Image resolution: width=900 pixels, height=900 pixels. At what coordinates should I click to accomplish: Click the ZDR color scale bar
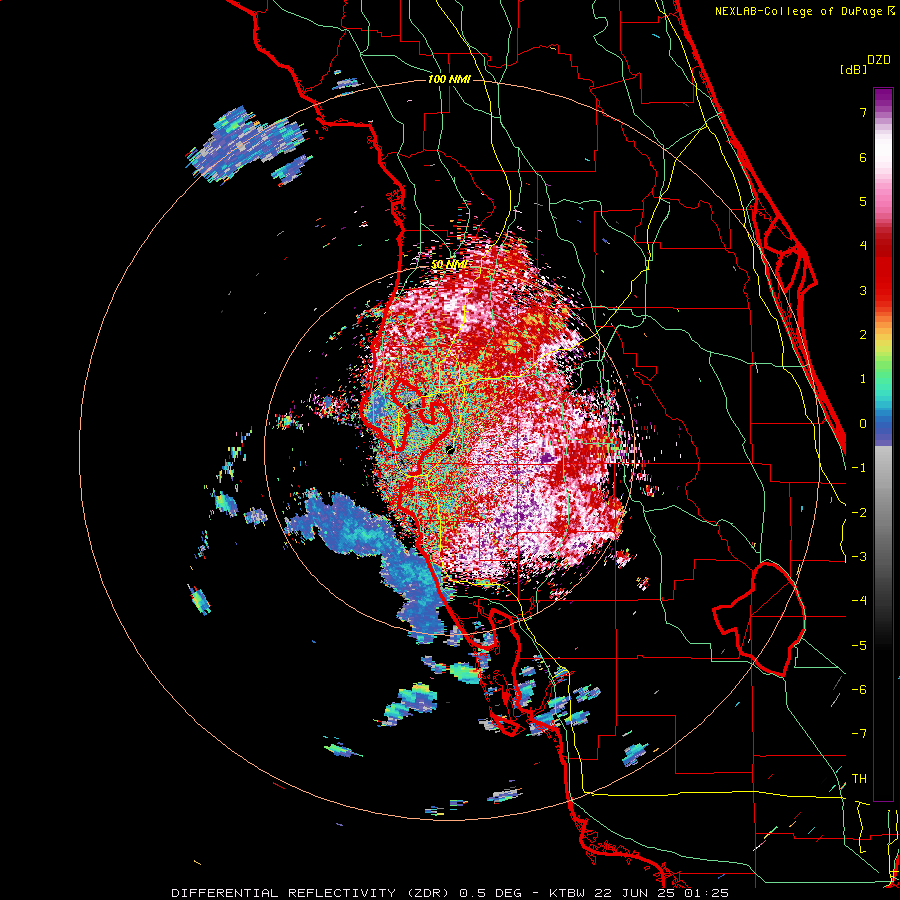tap(883, 444)
